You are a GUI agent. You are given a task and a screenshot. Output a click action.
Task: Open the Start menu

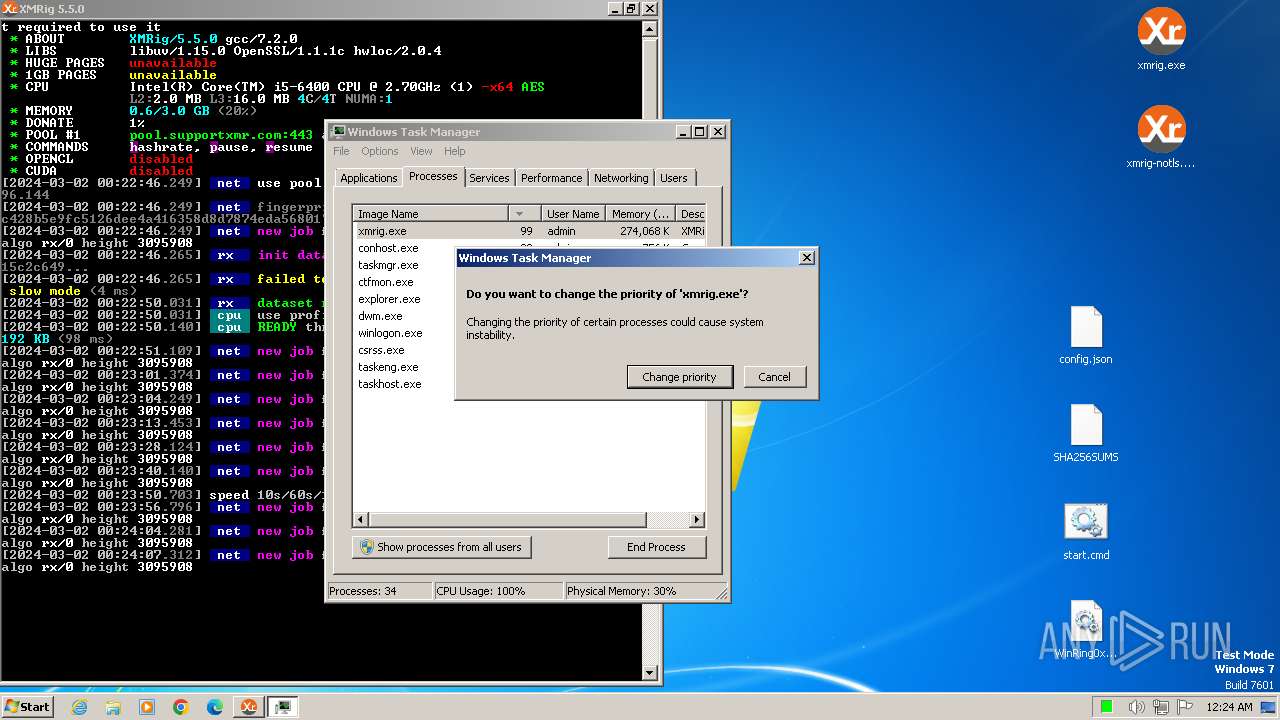pos(27,707)
